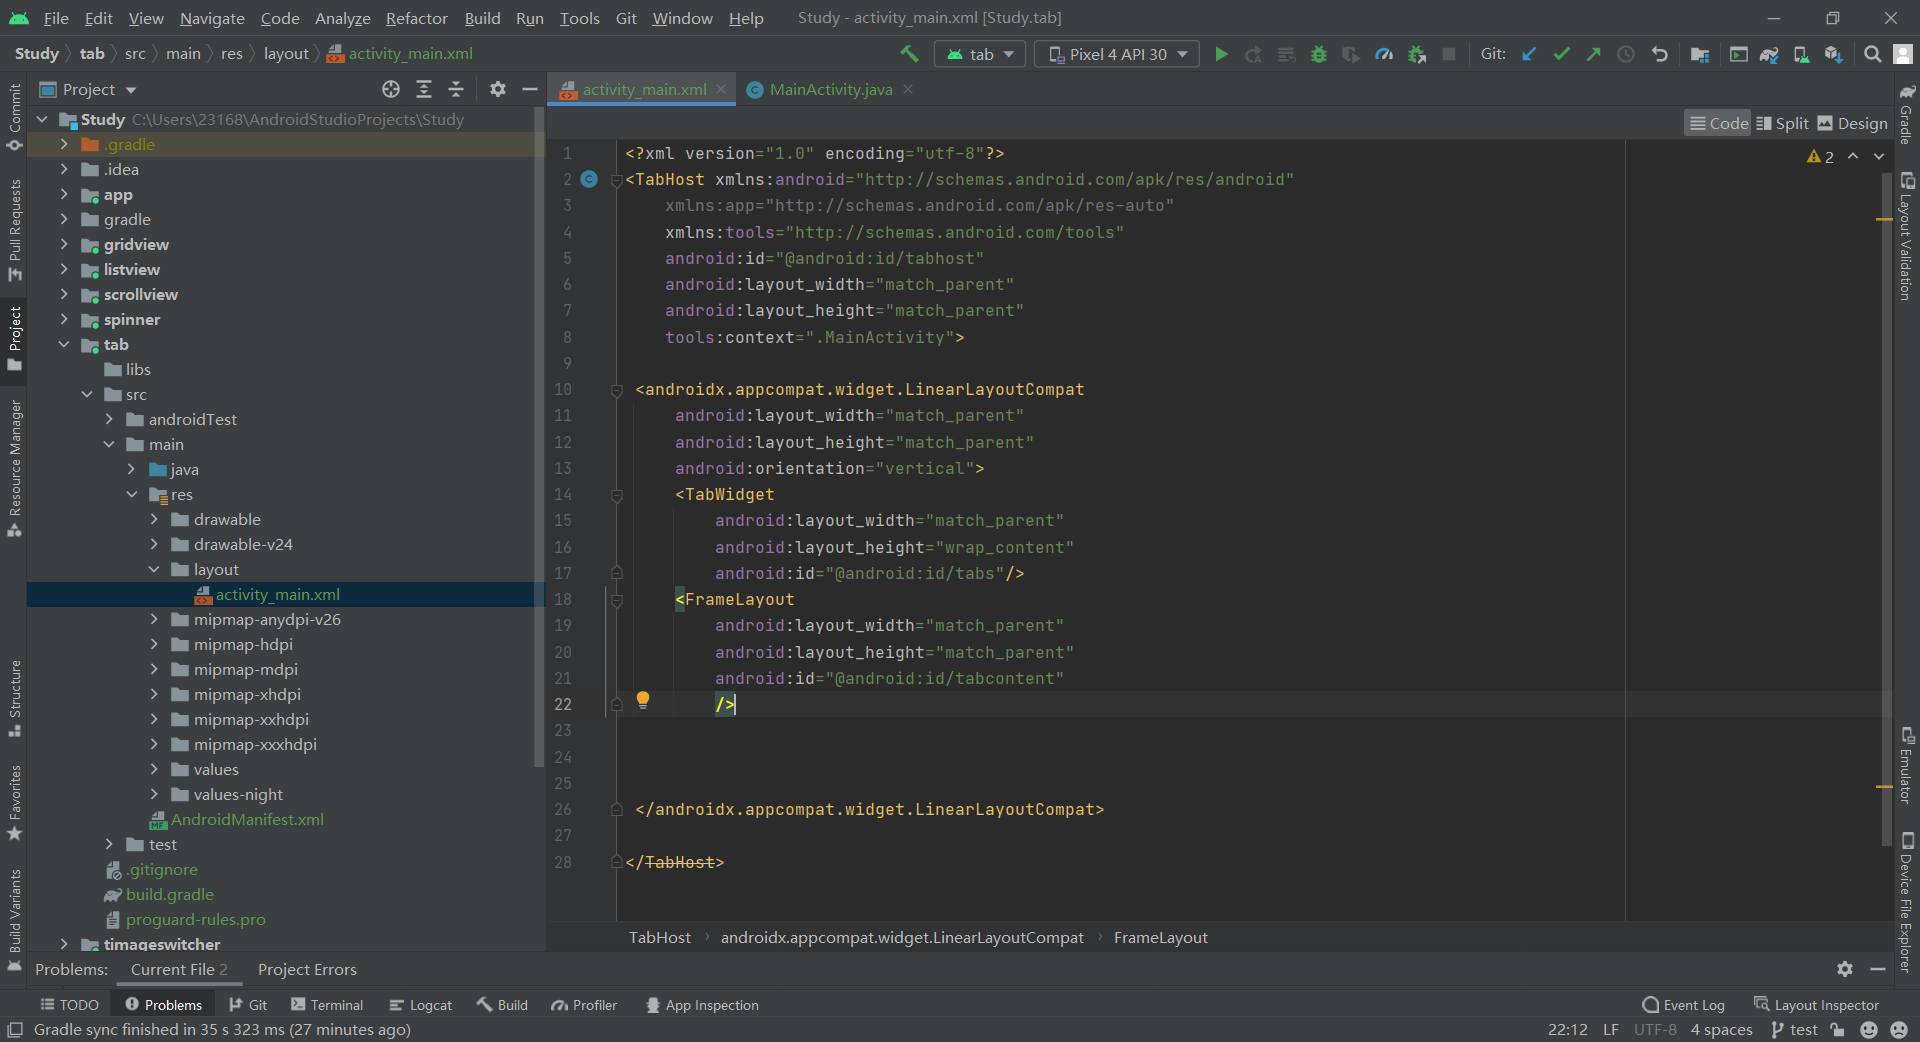Switch editor to Split view mode

[x=1782, y=123]
